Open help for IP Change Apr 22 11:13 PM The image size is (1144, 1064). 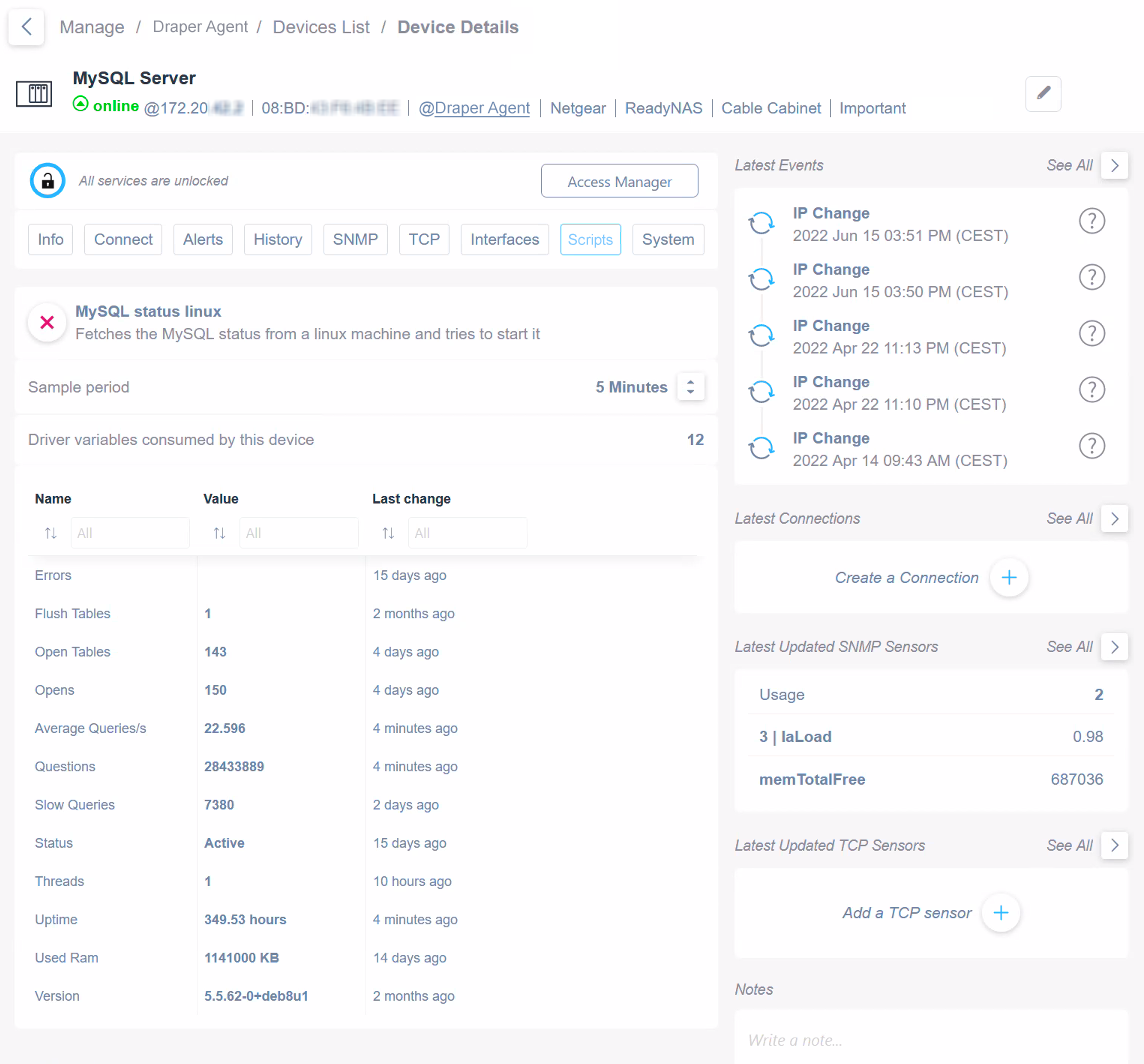coord(1091,334)
